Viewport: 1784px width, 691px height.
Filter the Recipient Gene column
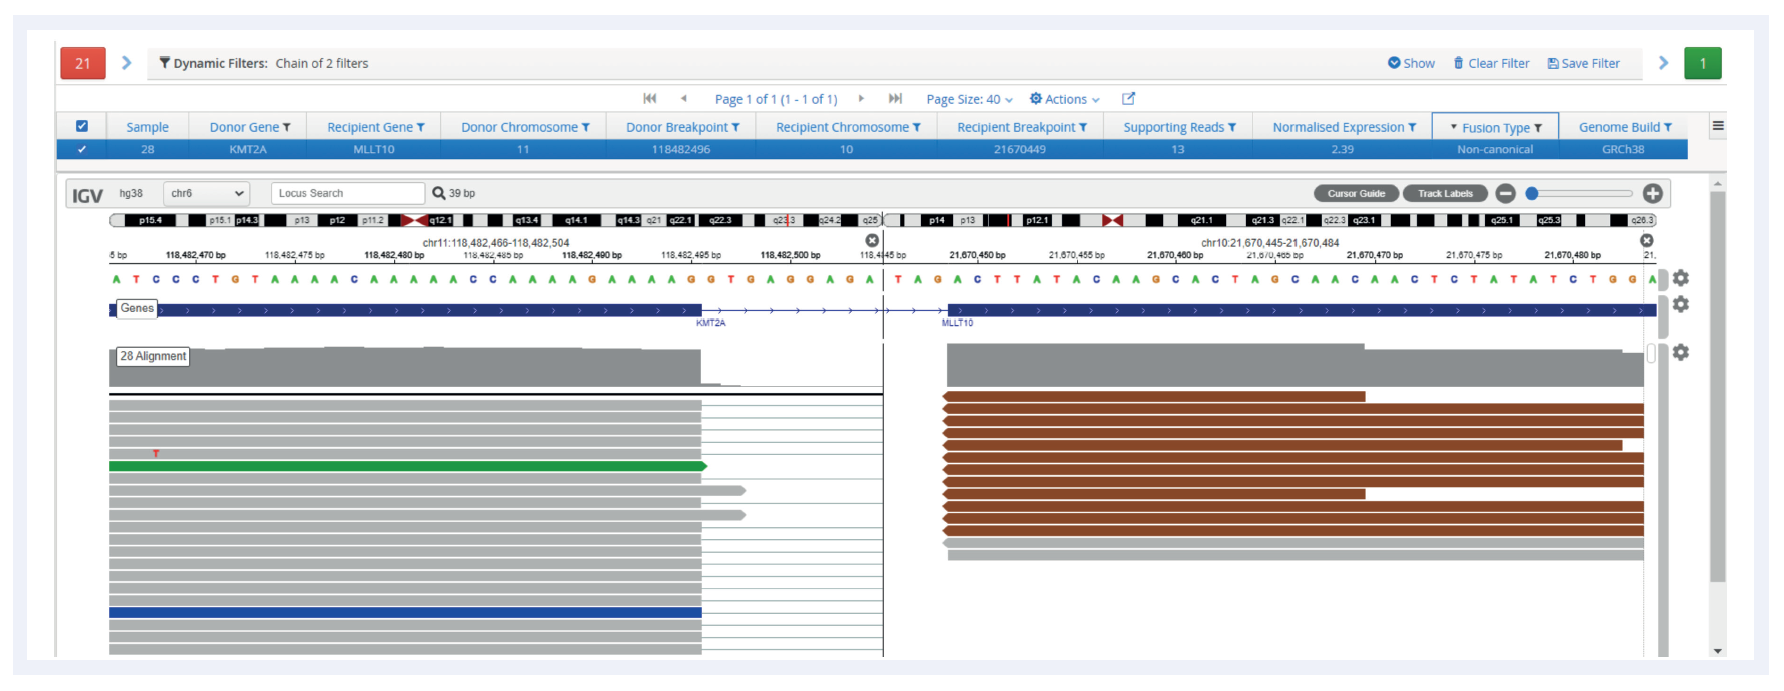421,127
